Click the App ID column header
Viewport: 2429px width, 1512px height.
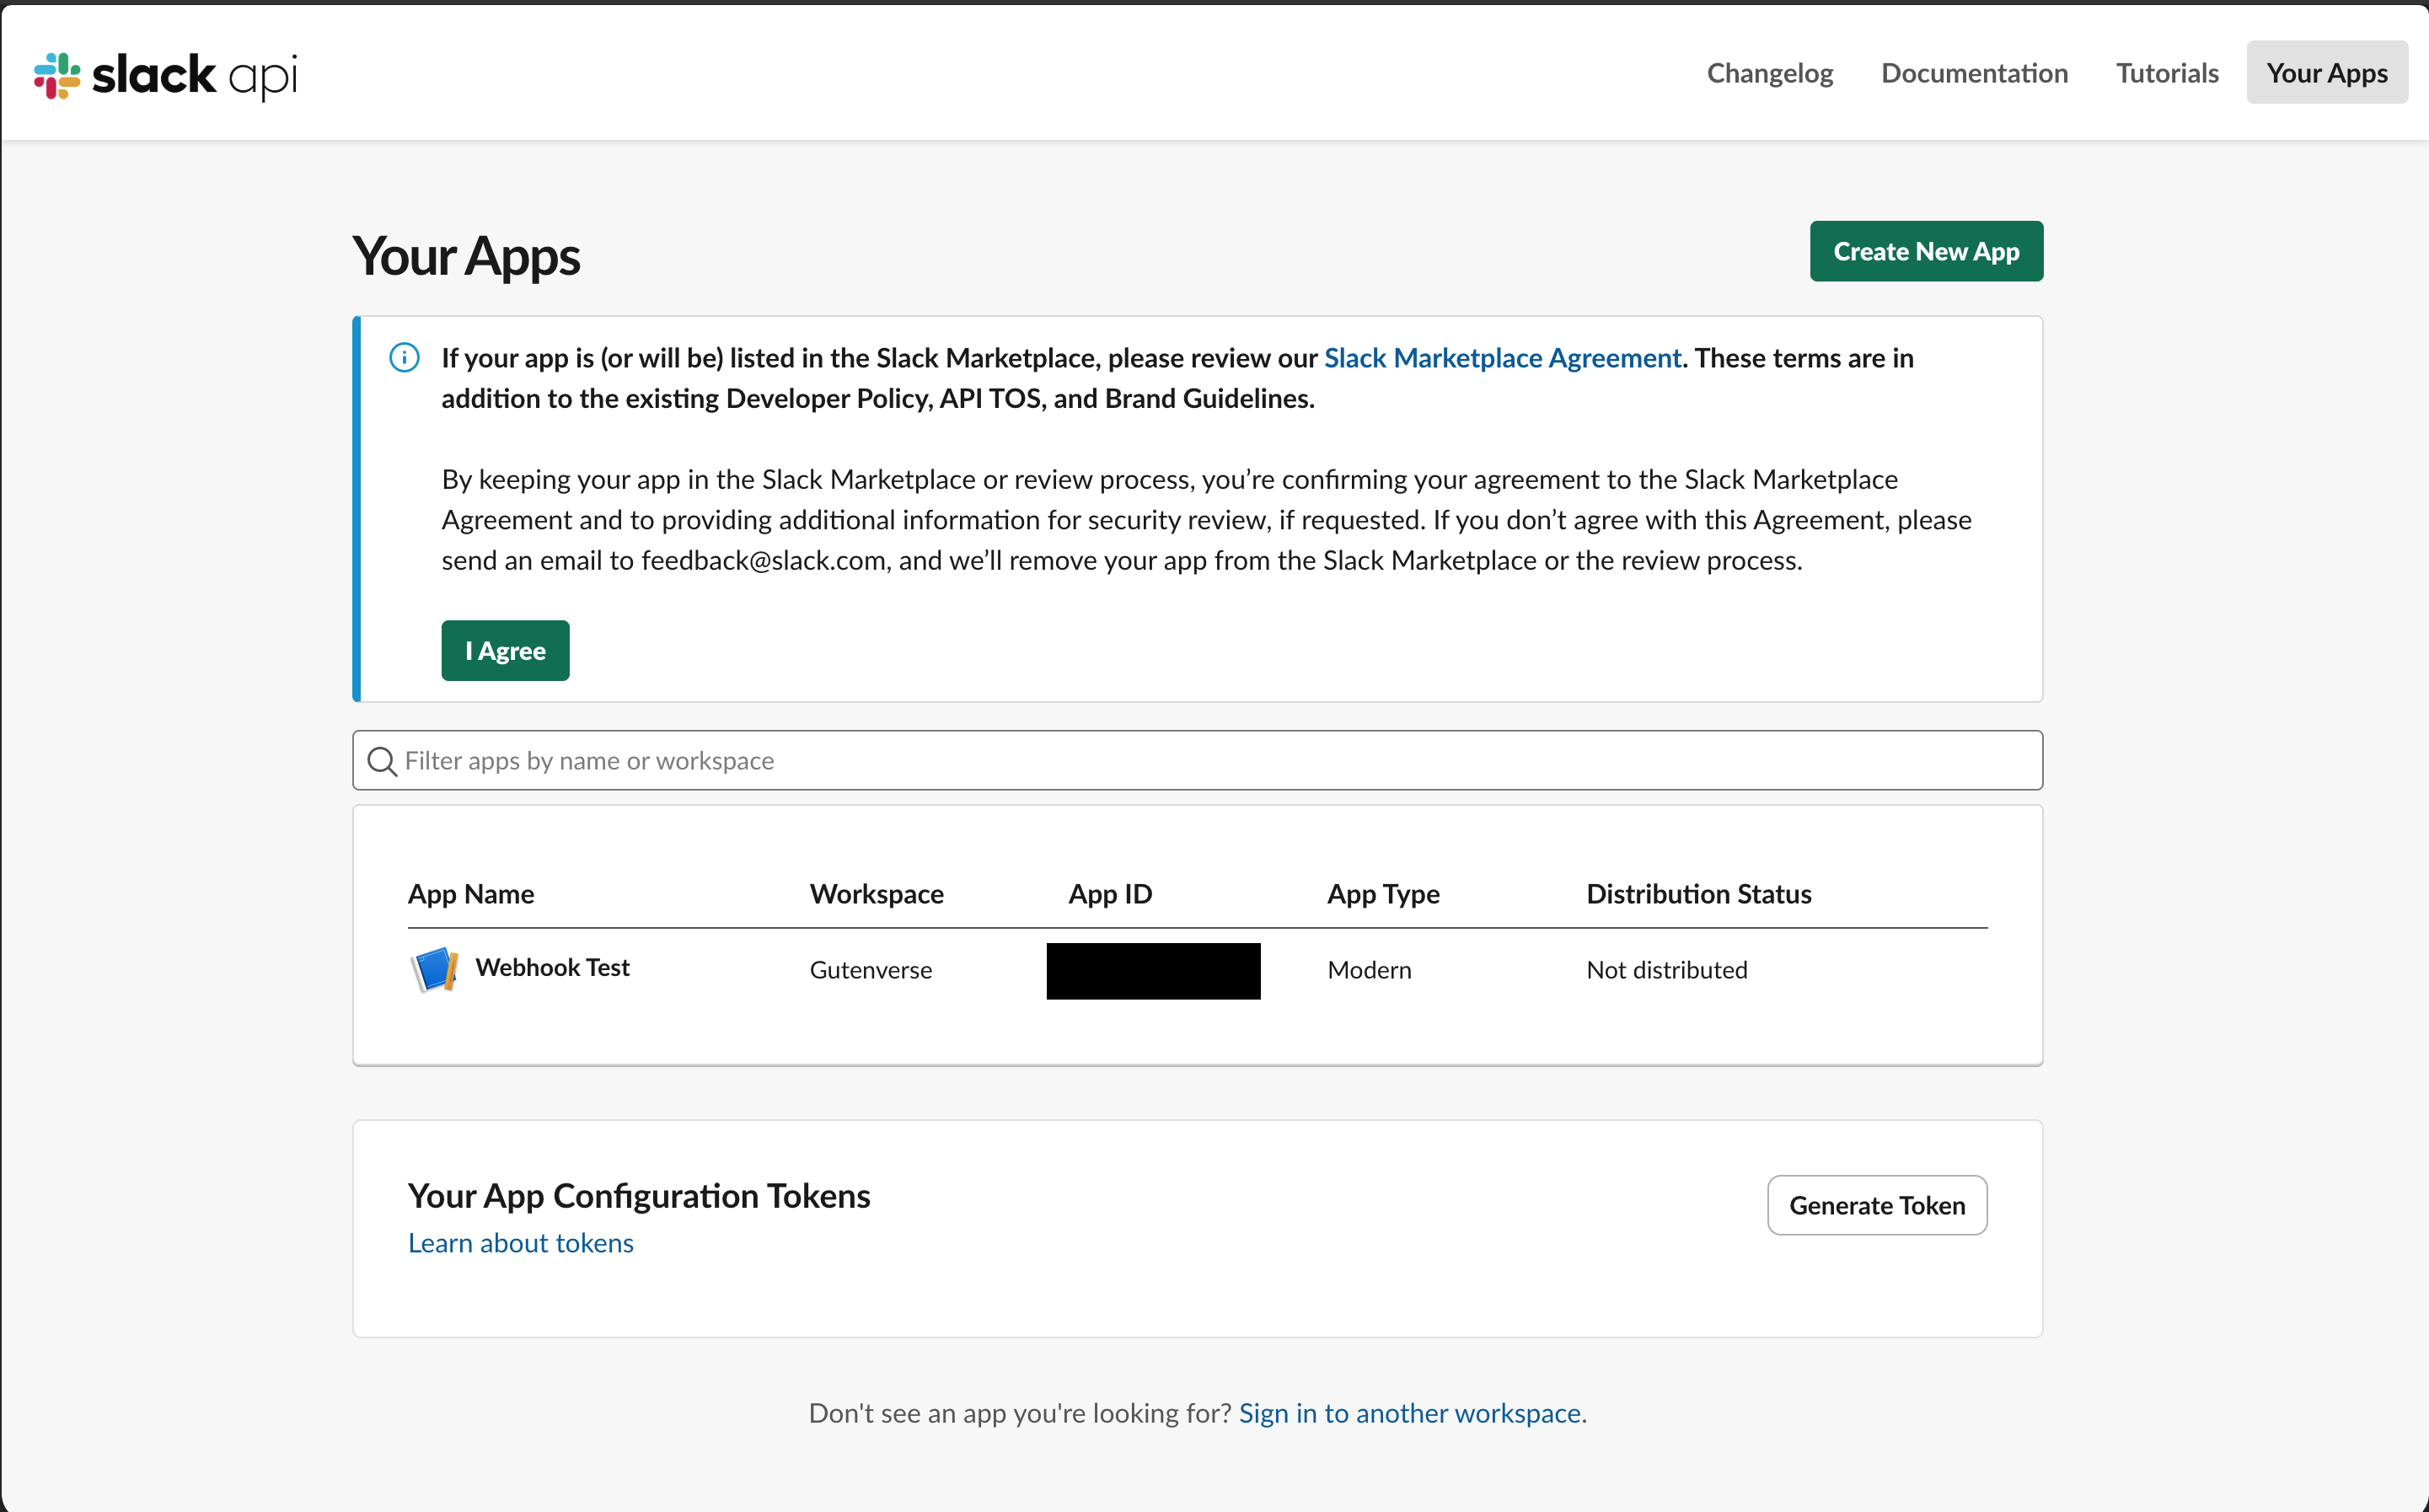tap(1110, 894)
